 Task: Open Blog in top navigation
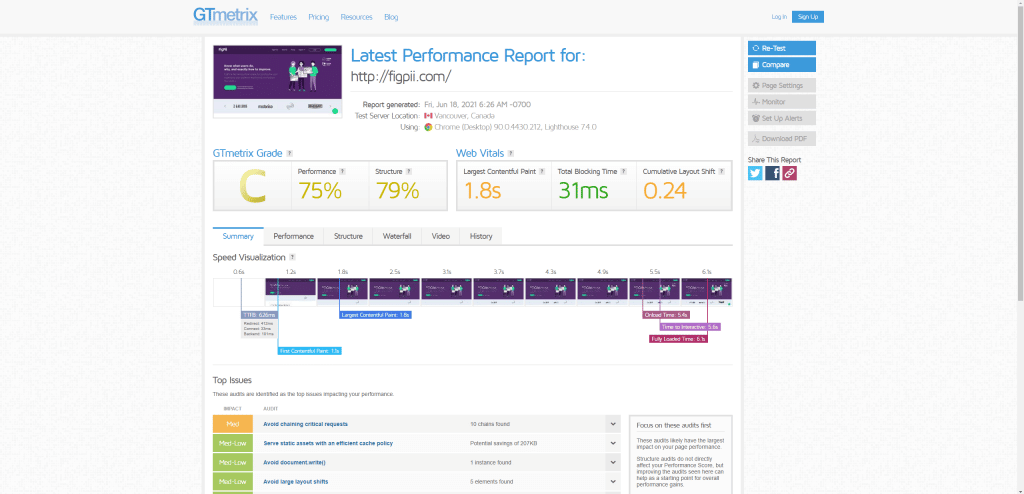coord(391,17)
